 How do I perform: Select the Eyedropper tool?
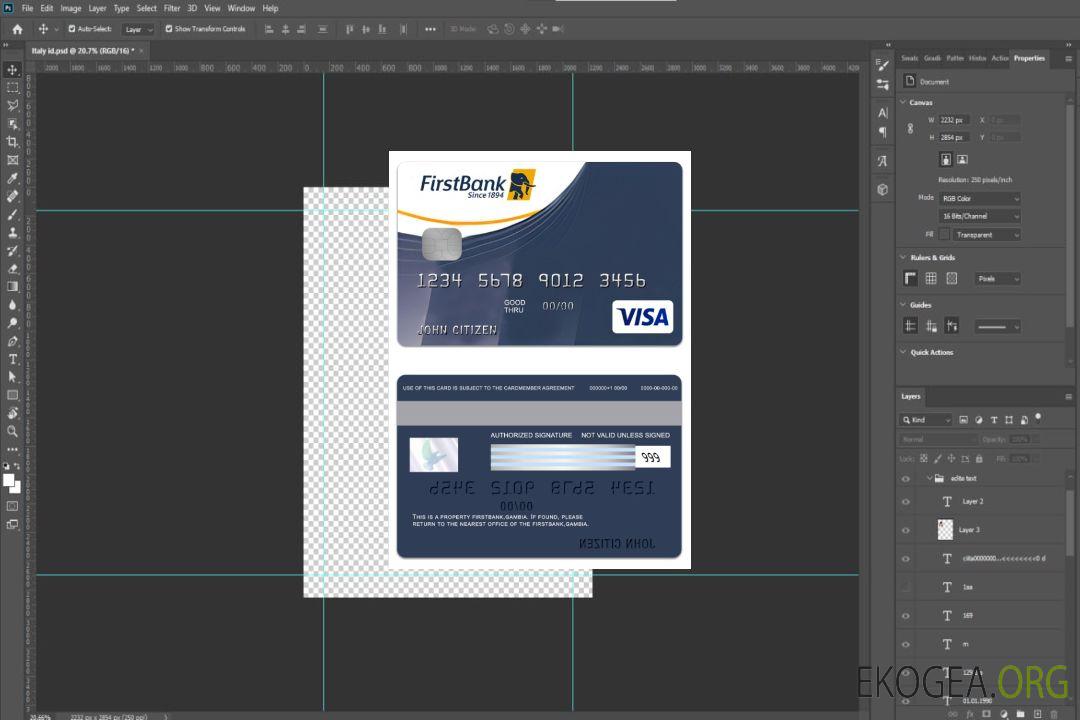click(x=12, y=178)
